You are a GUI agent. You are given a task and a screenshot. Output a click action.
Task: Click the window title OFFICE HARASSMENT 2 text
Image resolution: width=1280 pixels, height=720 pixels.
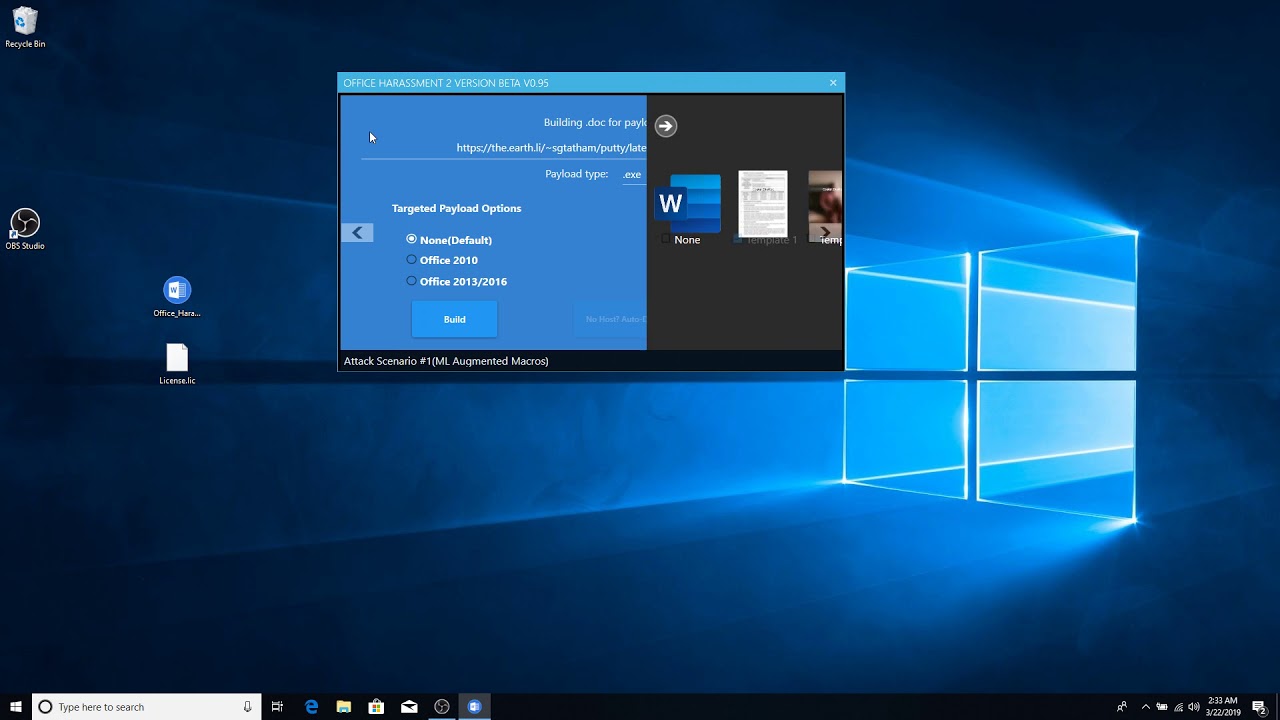point(445,83)
